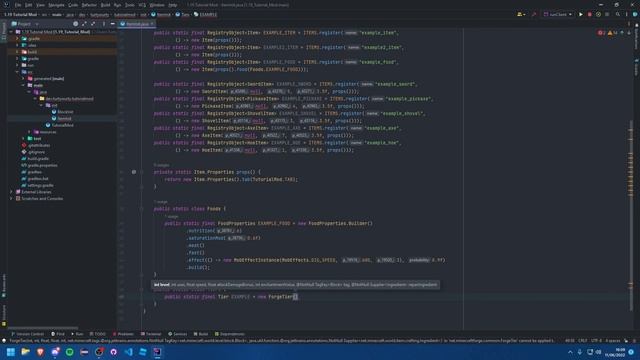Hide the Project tool window (minus icon)

coord(113,24)
